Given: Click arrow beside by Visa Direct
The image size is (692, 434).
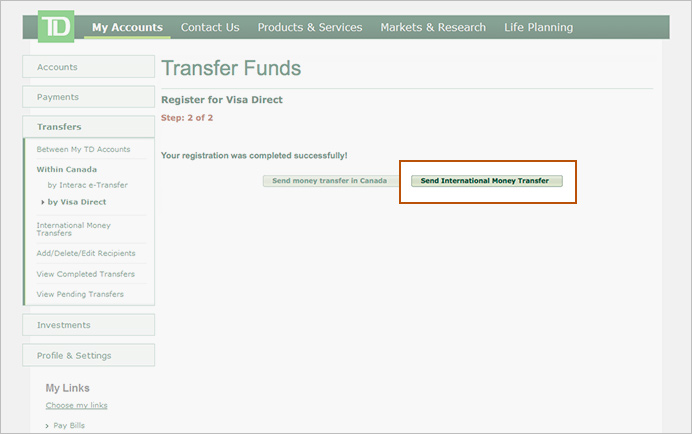Looking at the screenshot, I should point(42,202).
